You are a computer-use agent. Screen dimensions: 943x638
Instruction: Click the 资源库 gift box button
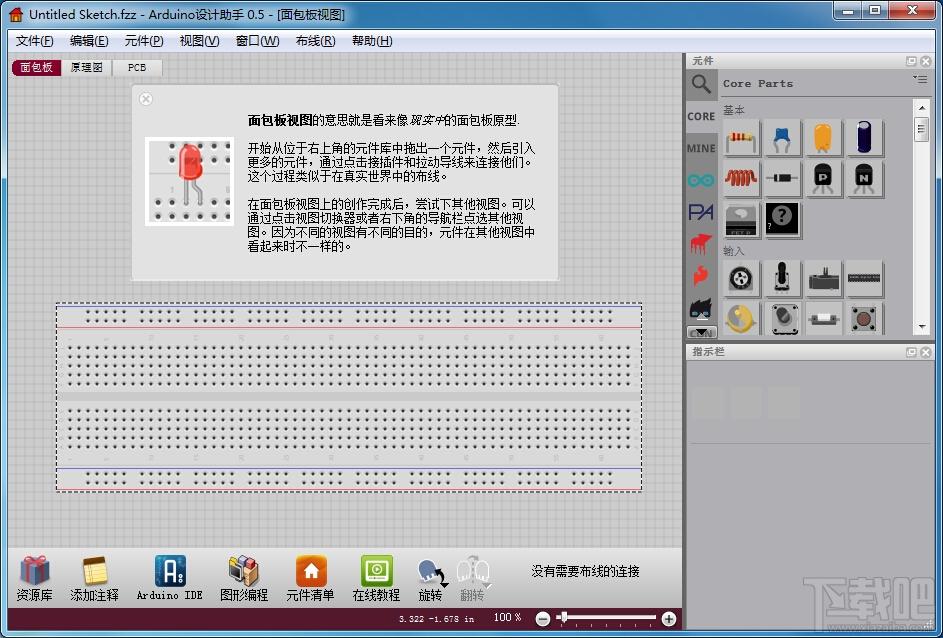[x=35, y=578]
